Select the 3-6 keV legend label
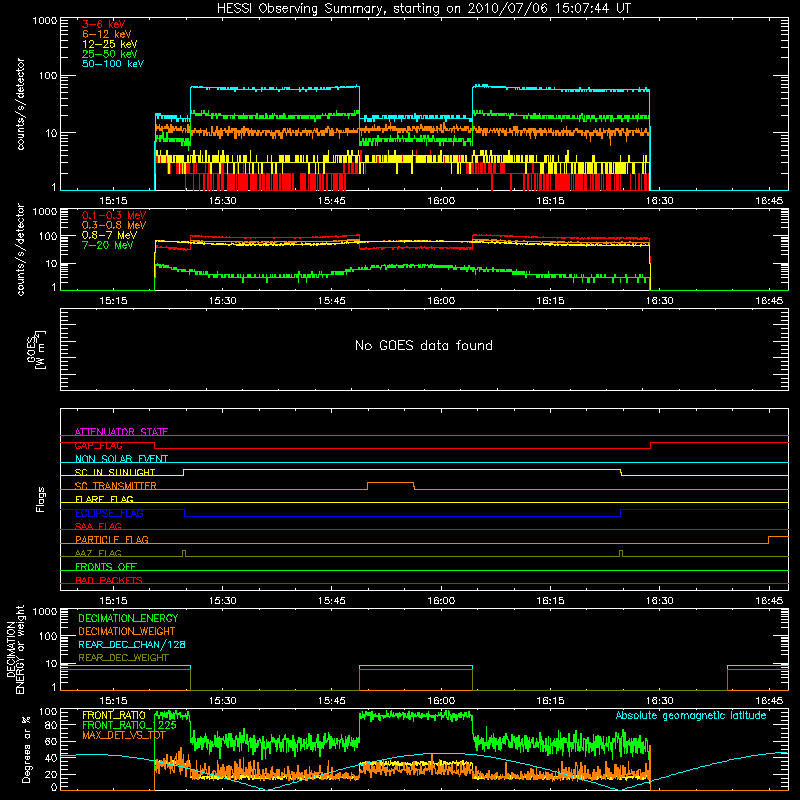This screenshot has width=800, height=800. (104, 24)
